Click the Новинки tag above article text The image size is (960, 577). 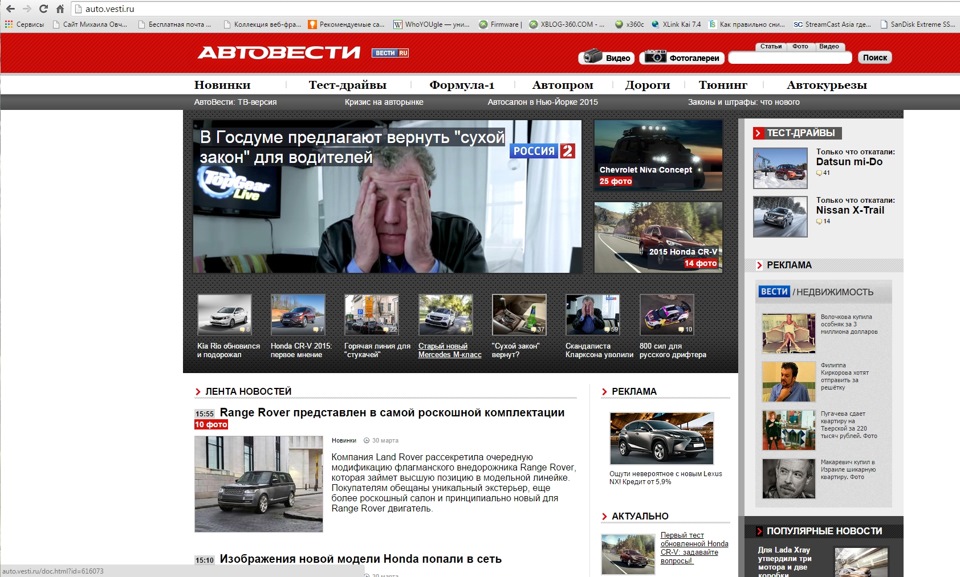click(343, 440)
